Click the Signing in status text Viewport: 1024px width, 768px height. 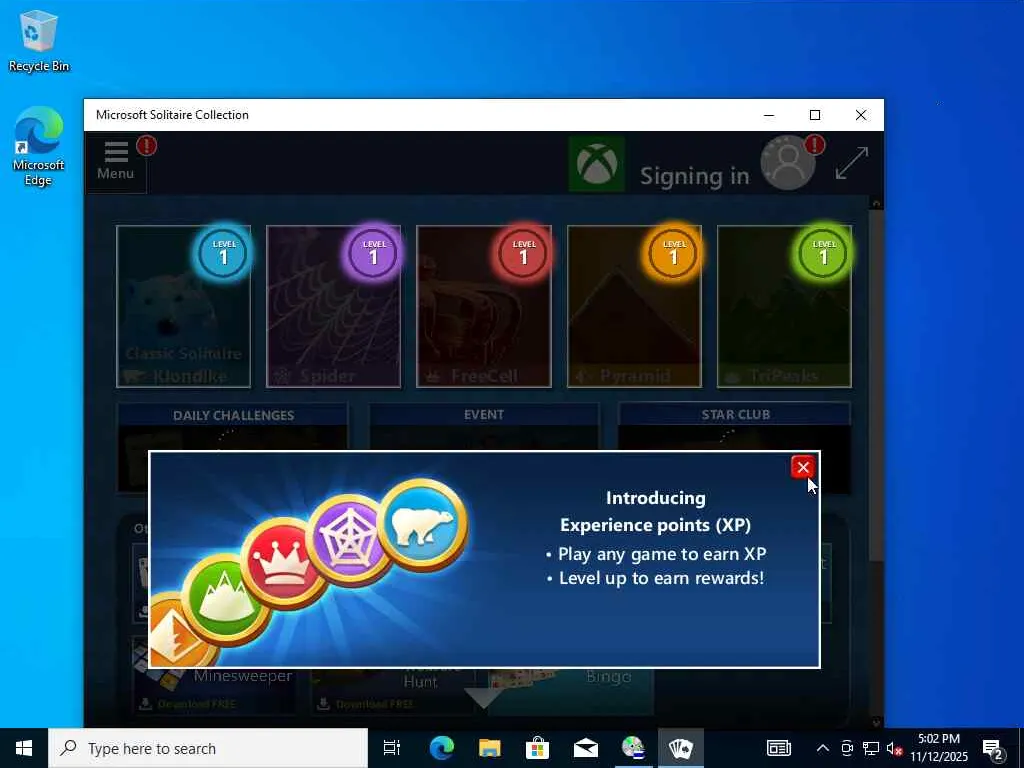[x=694, y=176]
